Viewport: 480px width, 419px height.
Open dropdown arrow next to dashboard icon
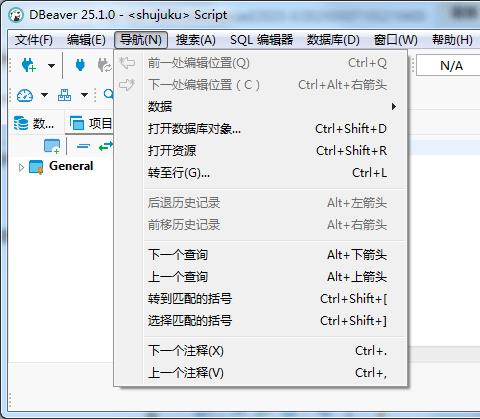pyautogui.click(x=44, y=95)
